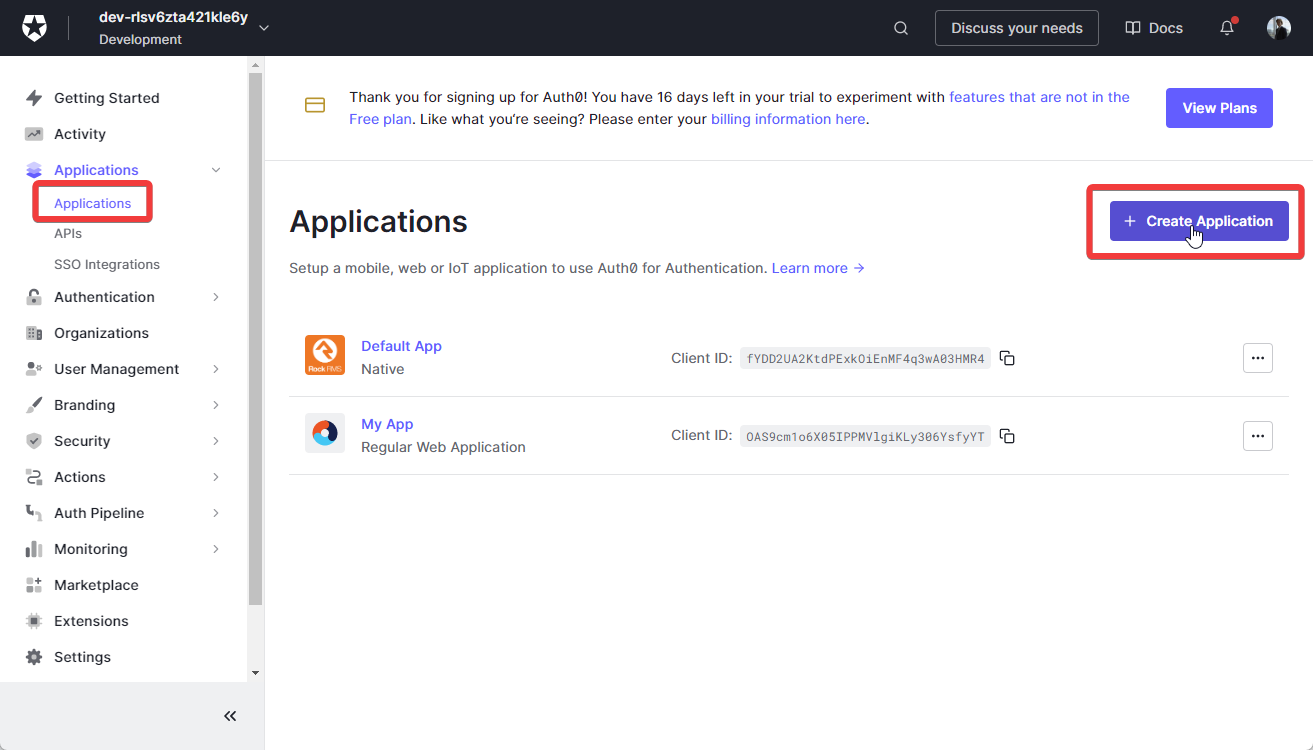This screenshot has height=750, width=1313.
Task: Expand the User Management chevron
Action: [216, 369]
